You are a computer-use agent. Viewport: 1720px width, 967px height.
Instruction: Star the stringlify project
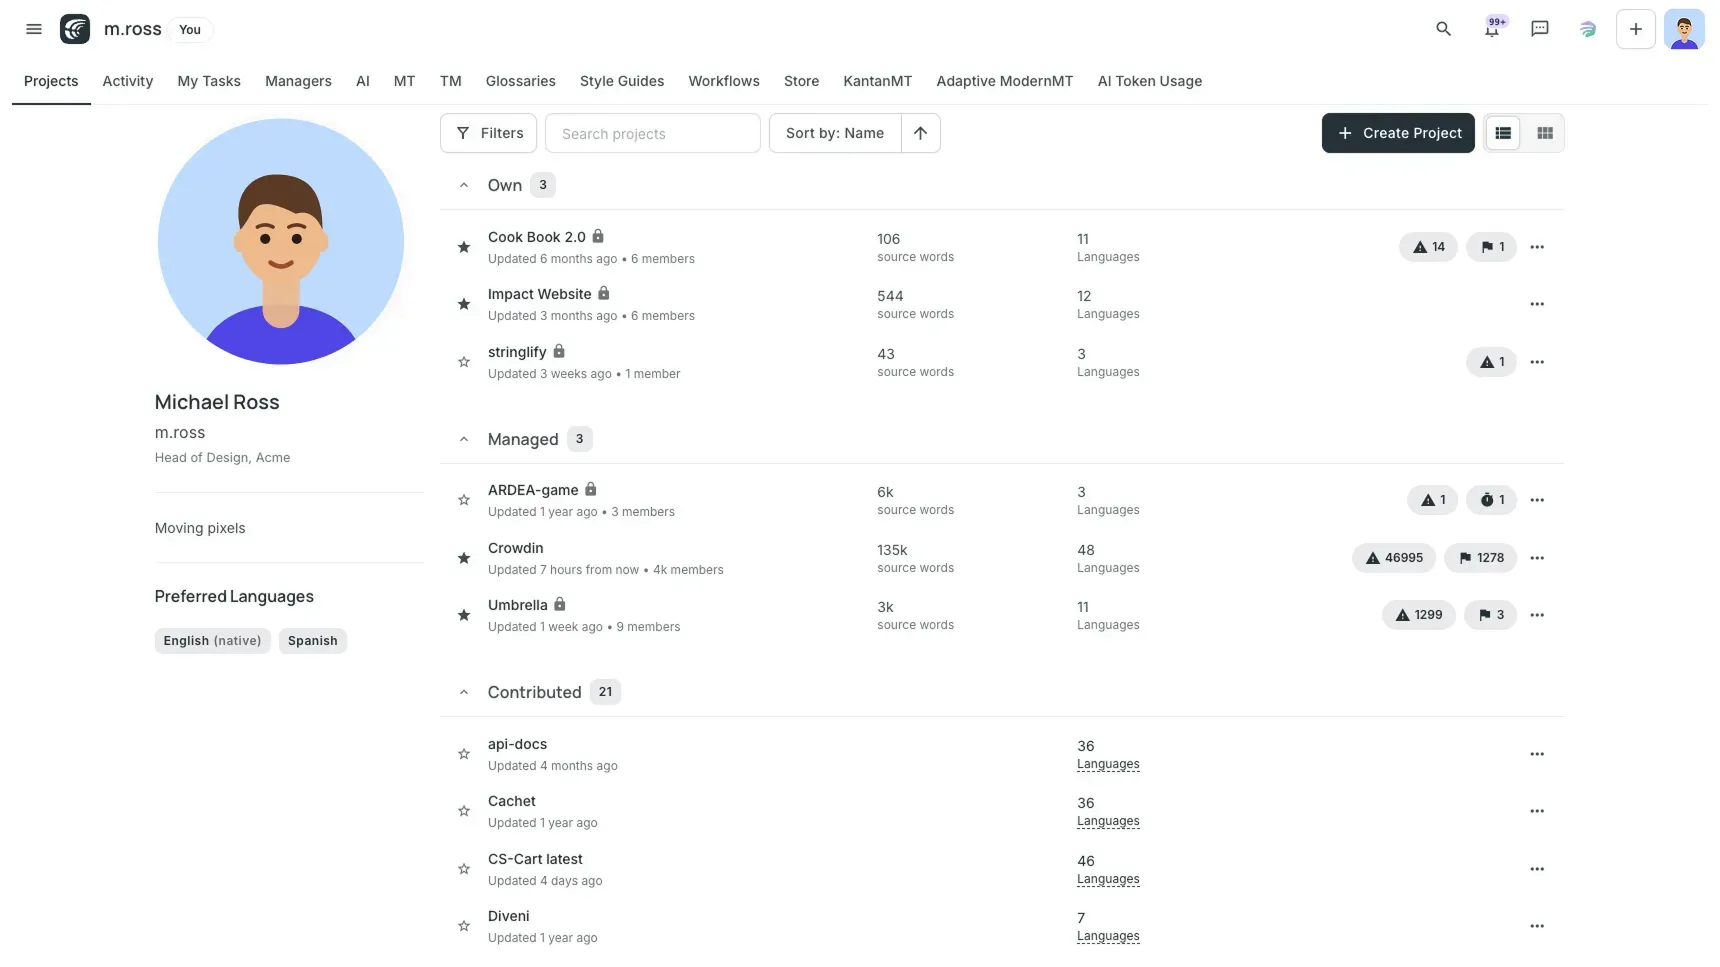pyautogui.click(x=464, y=362)
